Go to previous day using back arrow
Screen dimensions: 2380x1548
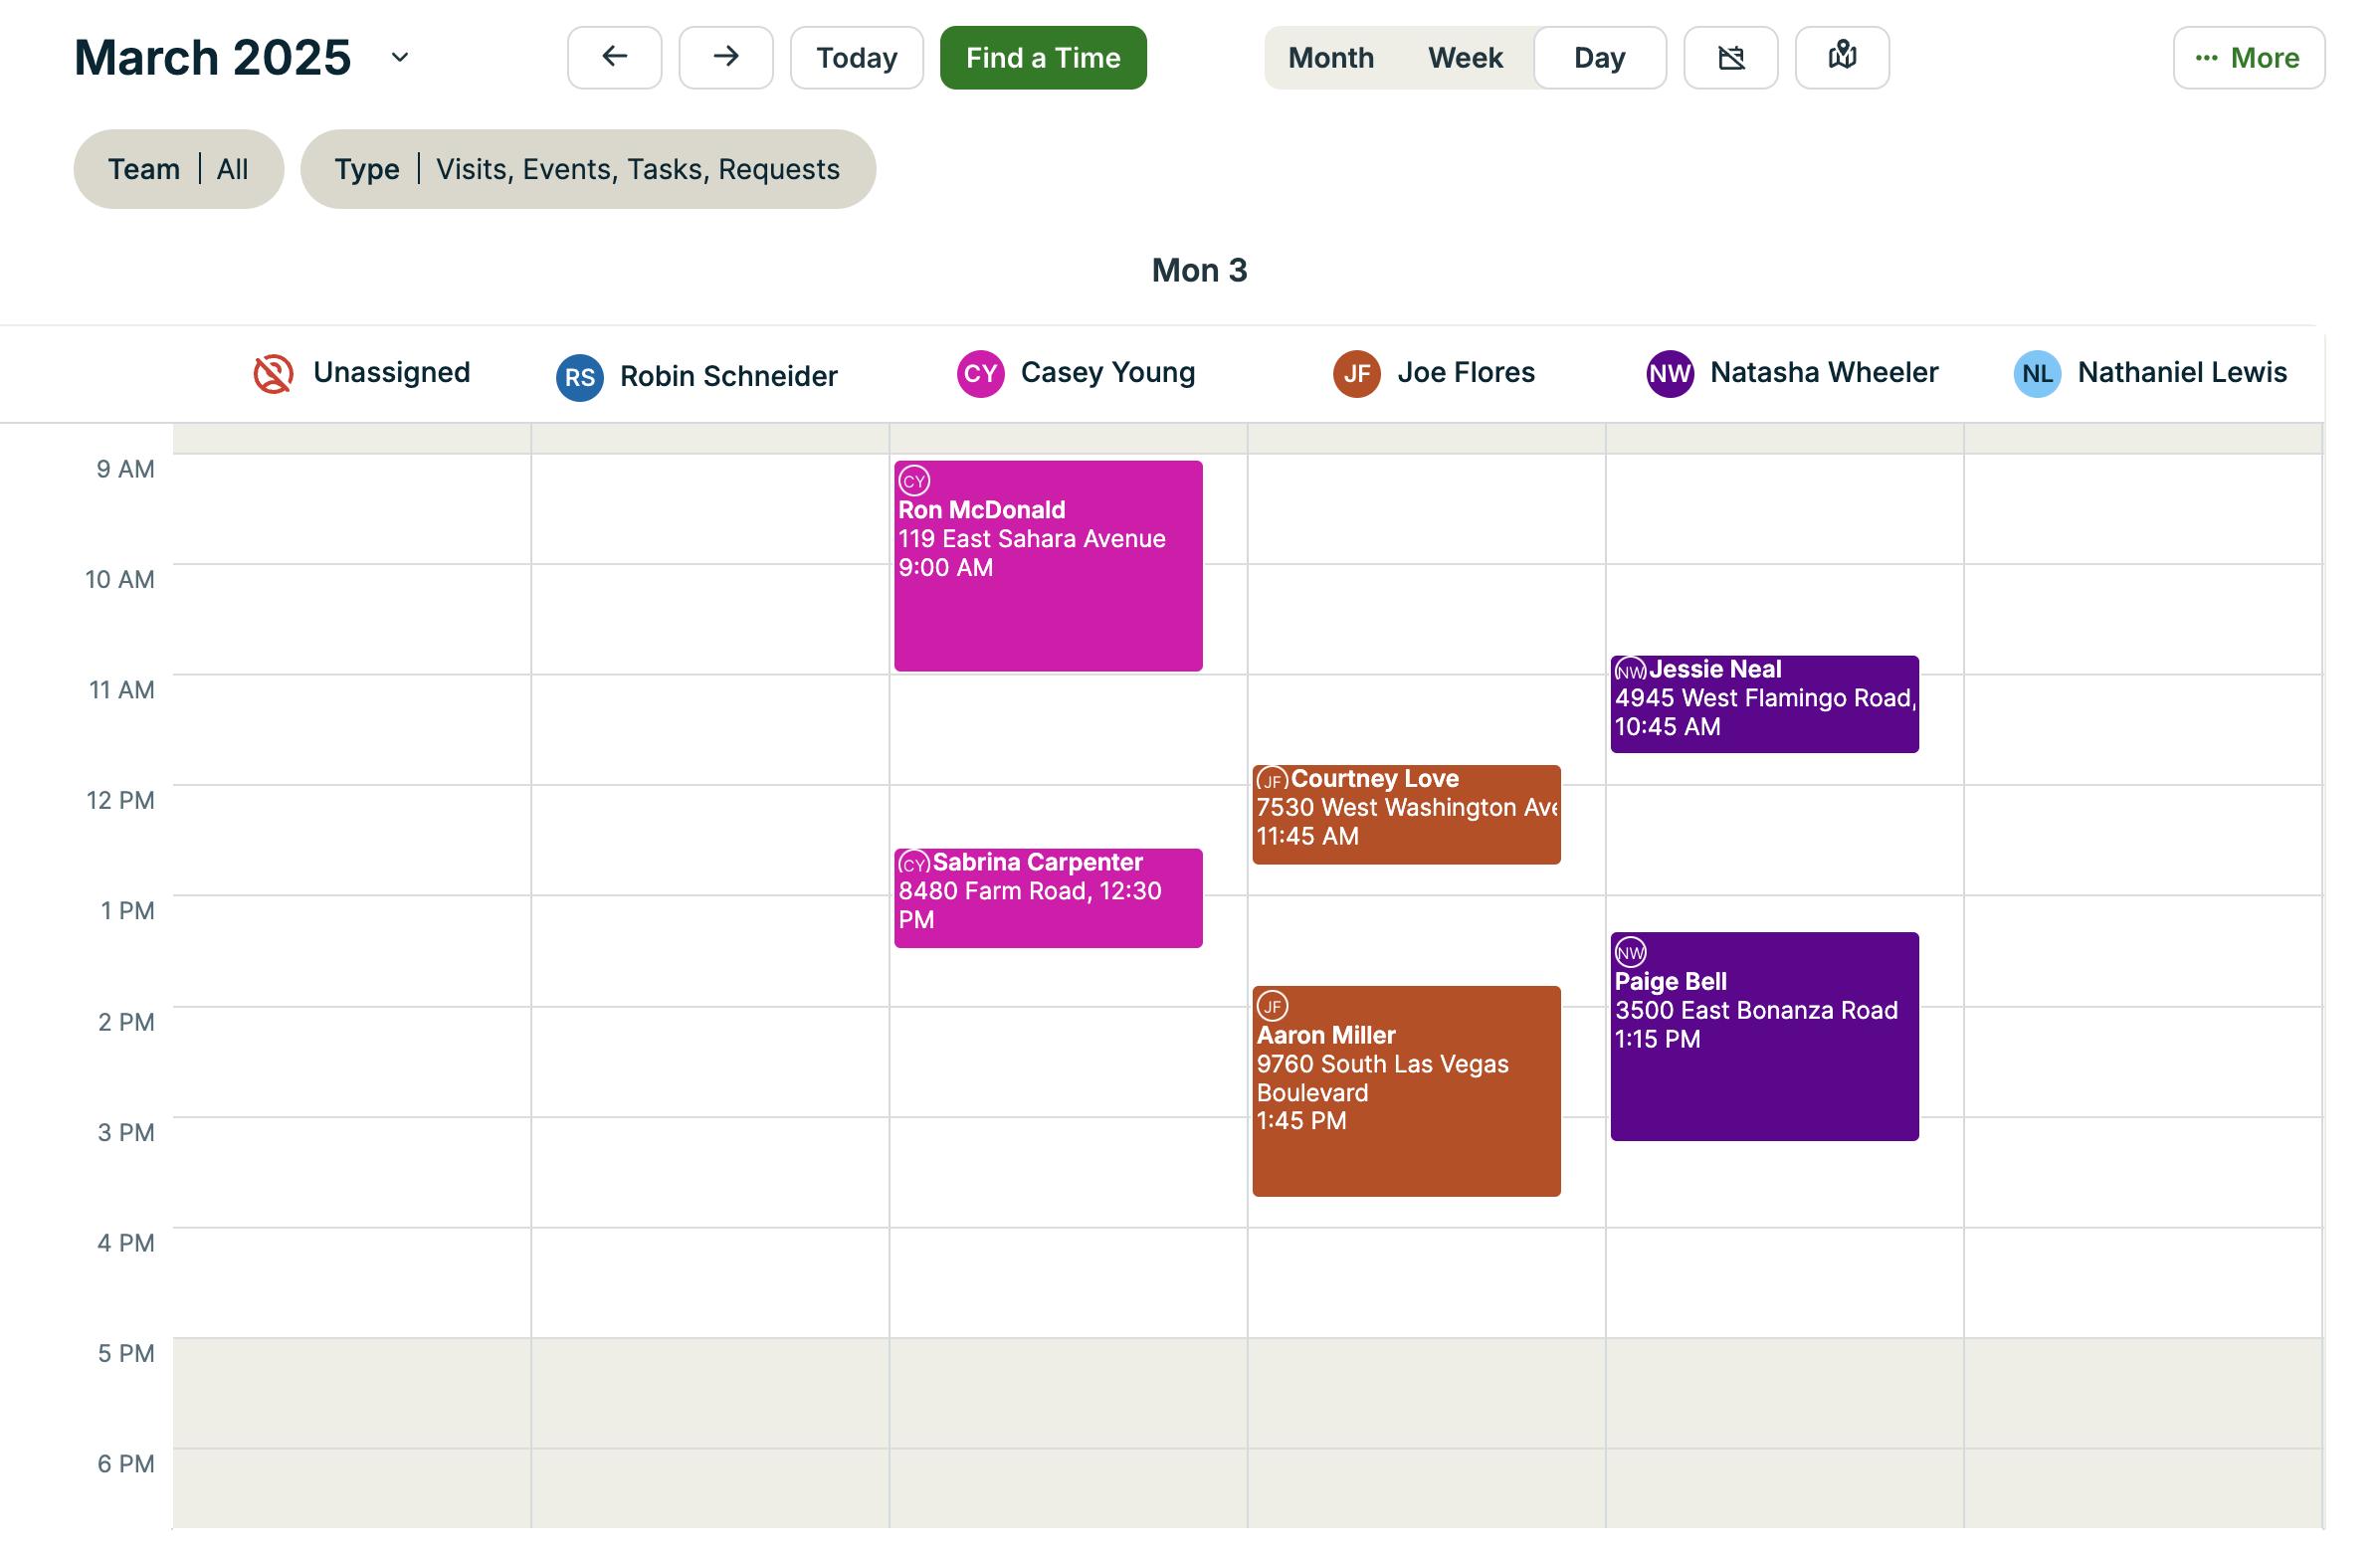pos(614,58)
